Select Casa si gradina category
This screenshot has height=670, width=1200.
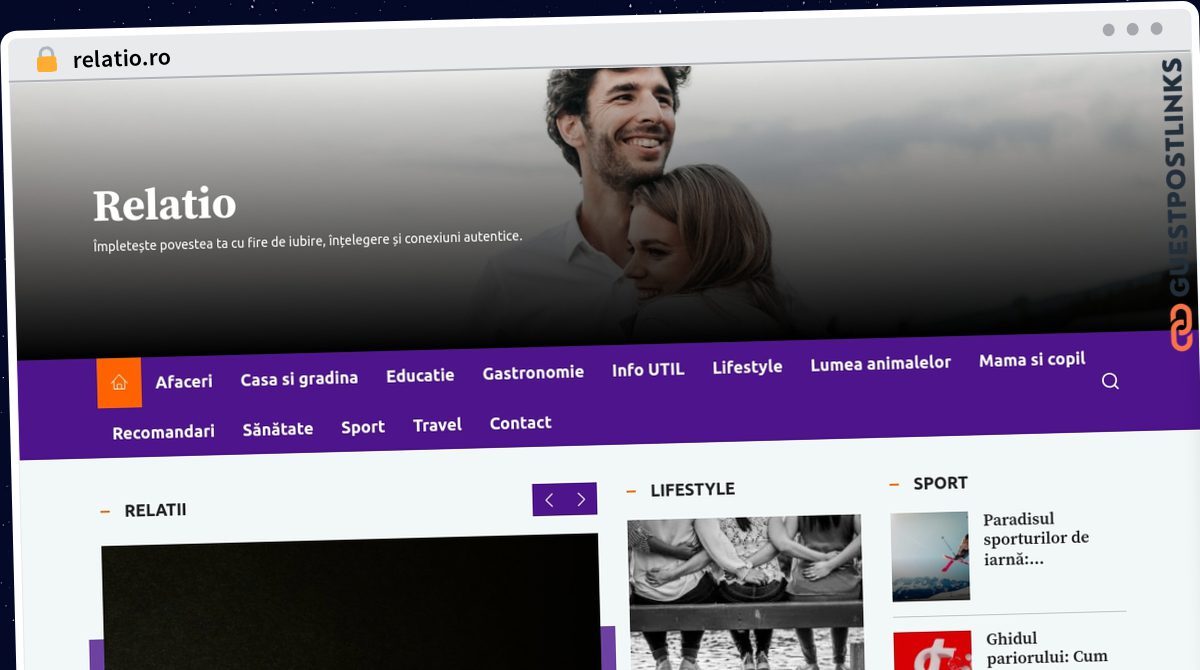click(299, 378)
